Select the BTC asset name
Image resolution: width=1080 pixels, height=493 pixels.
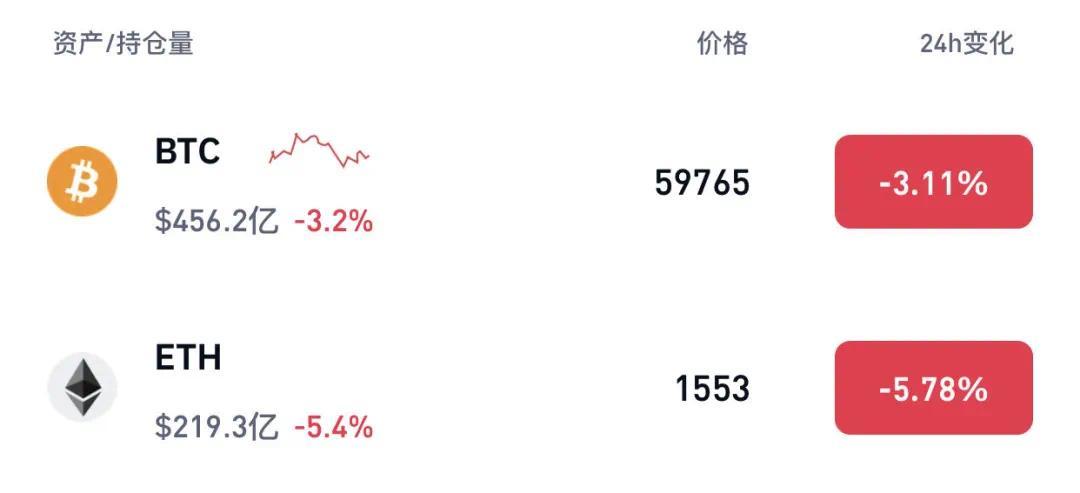pos(187,151)
